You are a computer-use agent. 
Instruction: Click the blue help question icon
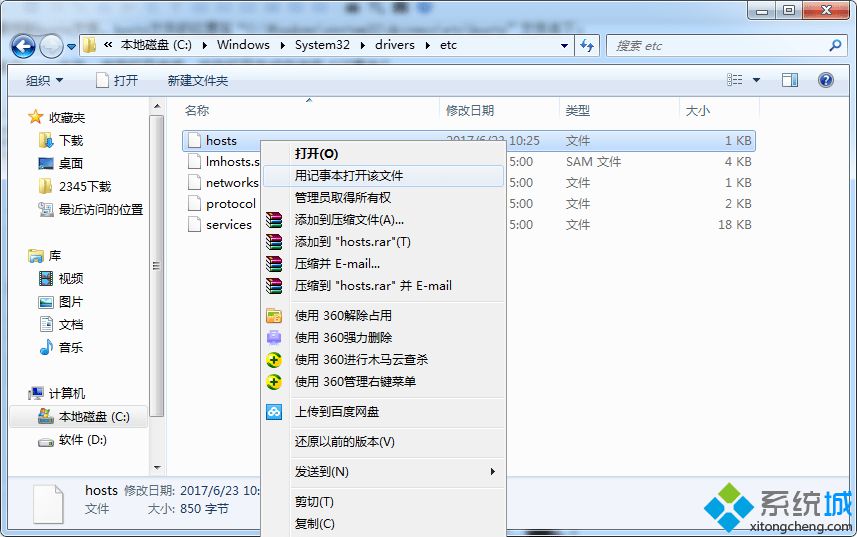[x=826, y=80]
